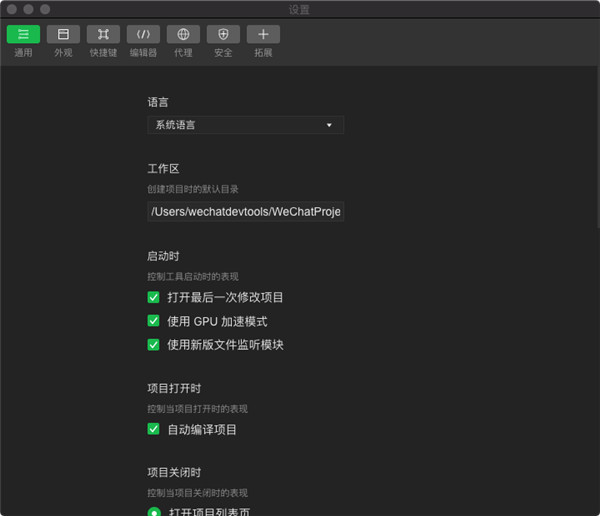Select the 打开项目列表页 radio button
This screenshot has width=600, height=516.
(x=154, y=512)
